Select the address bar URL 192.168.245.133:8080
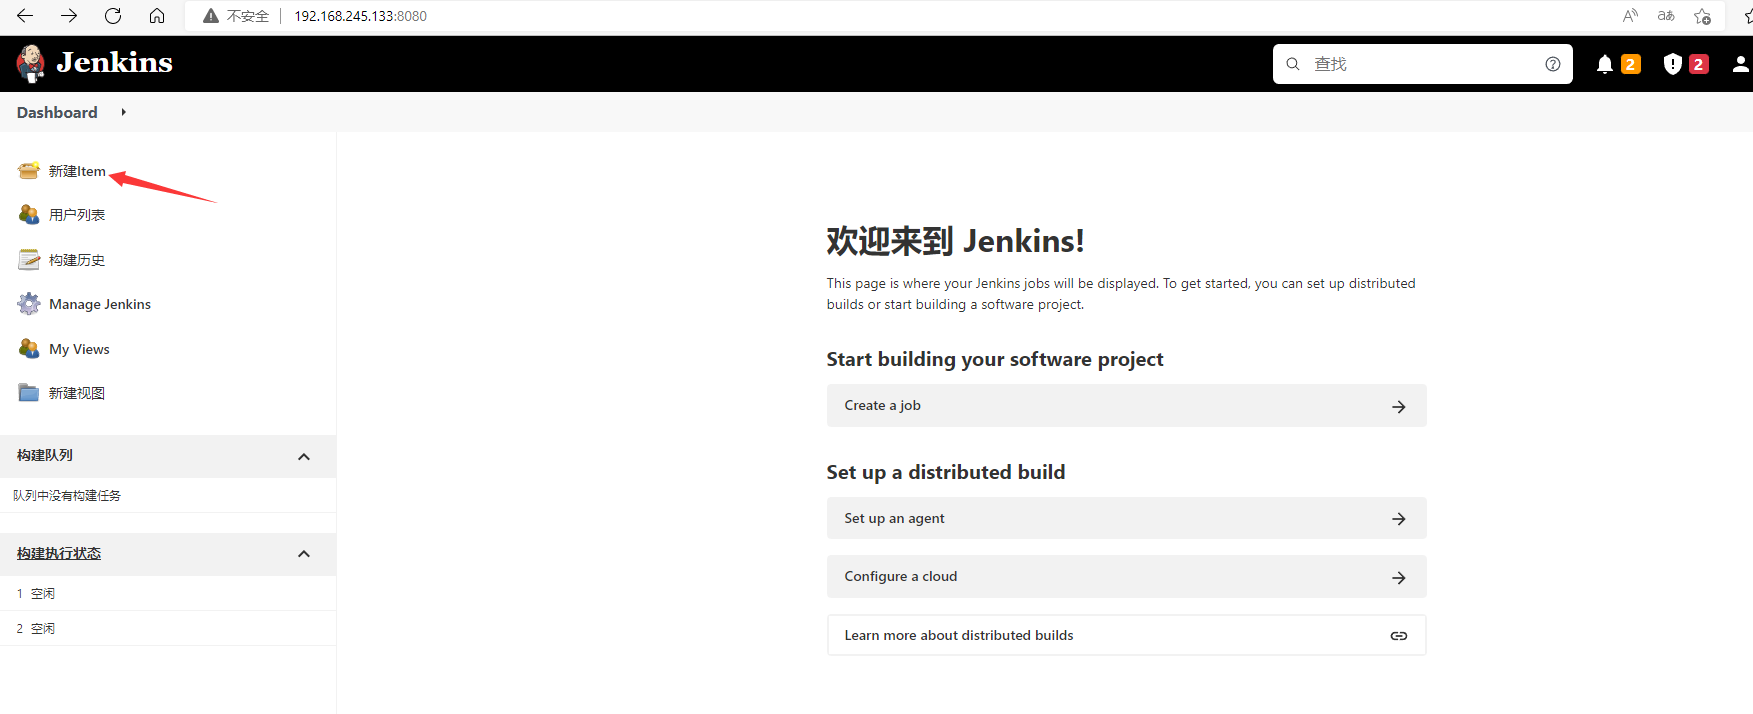1753x714 pixels. tap(360, 16)
